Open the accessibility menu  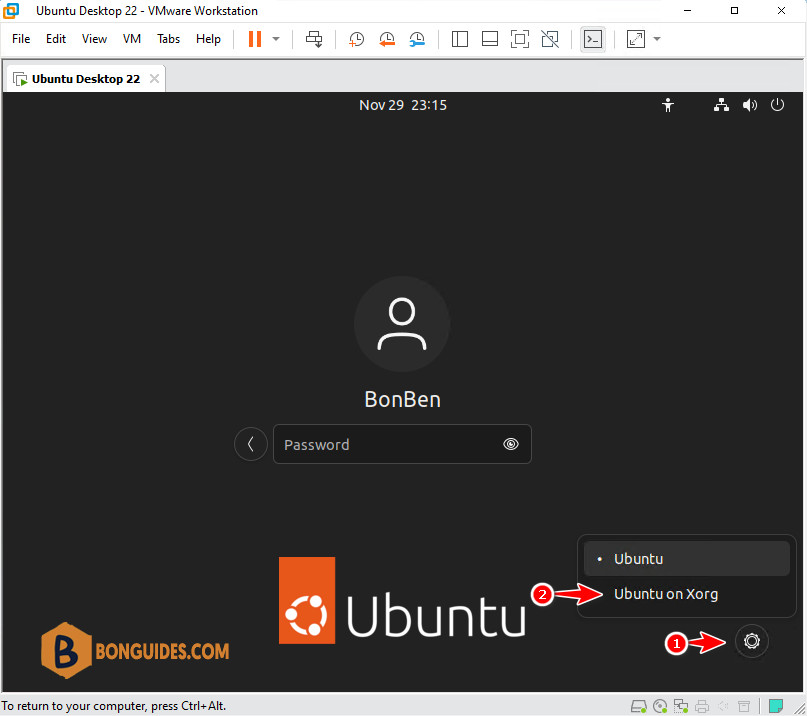pos(668,105)
